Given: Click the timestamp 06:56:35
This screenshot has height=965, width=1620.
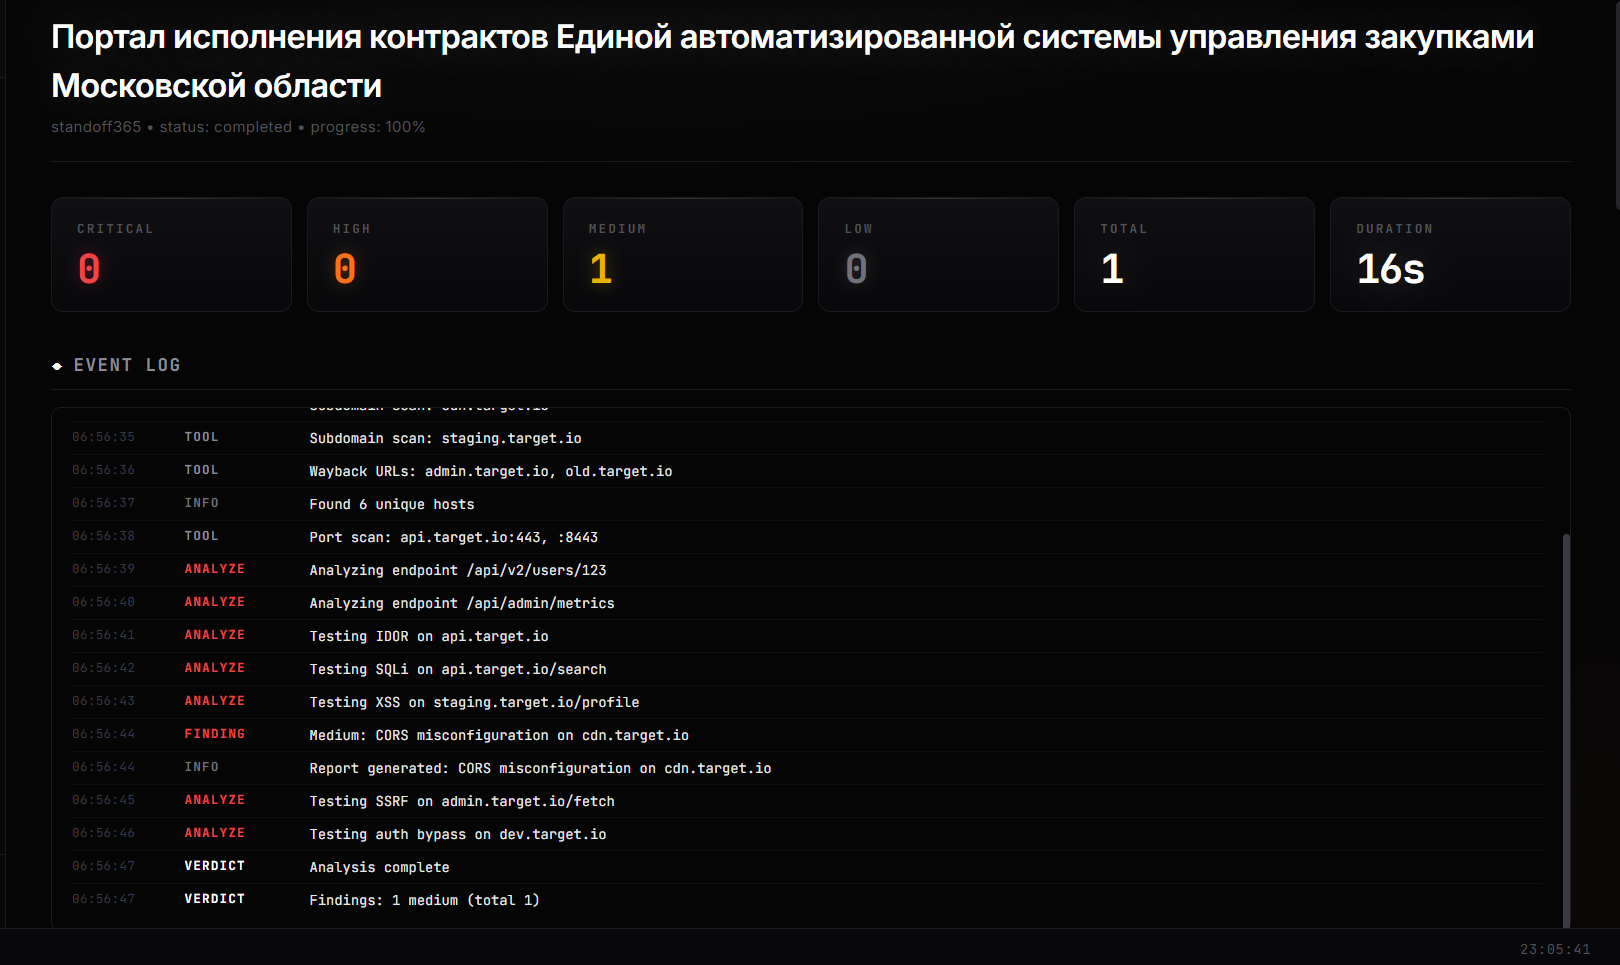Looking at the screenshot, I should pyautogui.click(x=104, y=437).
